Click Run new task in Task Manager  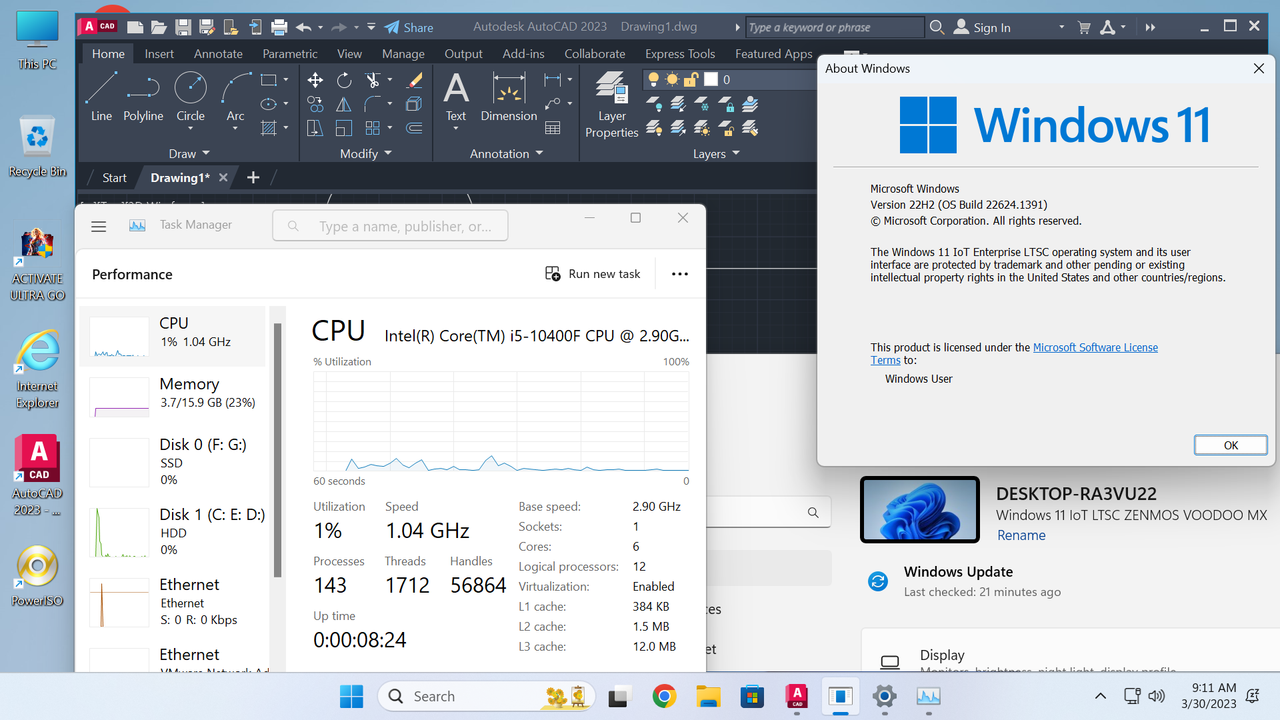tap(592, 274)
